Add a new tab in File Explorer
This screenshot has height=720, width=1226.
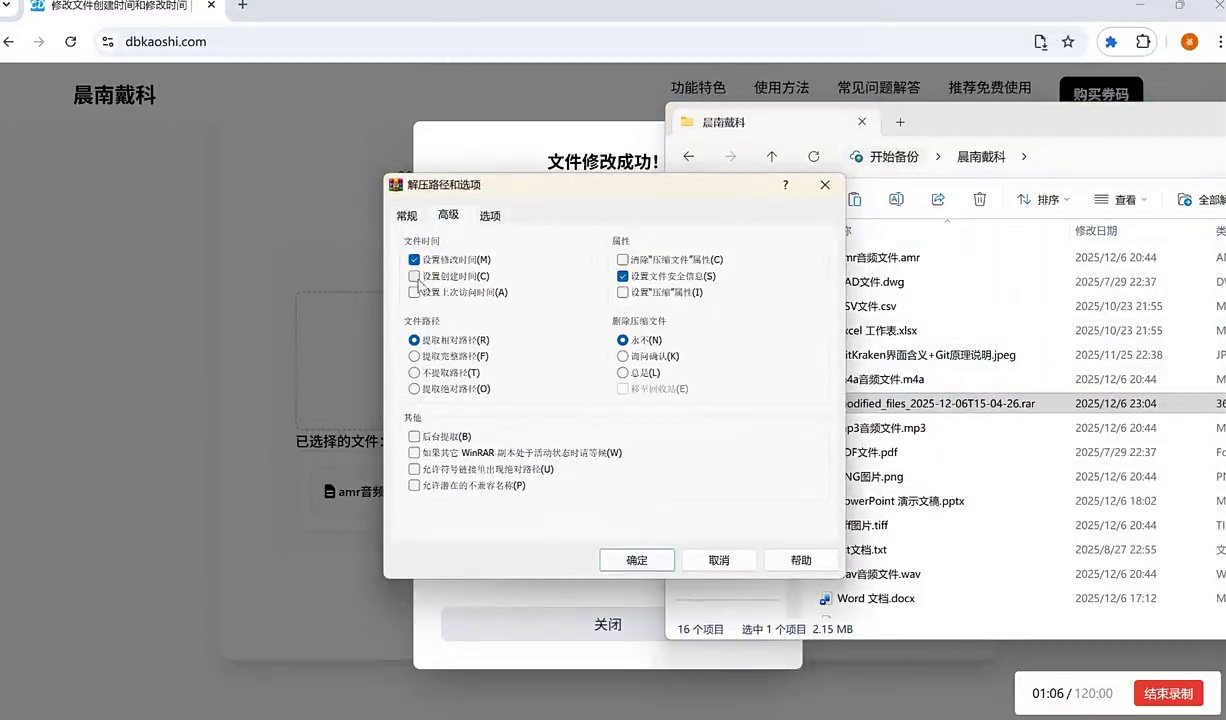tap(900, 122)
